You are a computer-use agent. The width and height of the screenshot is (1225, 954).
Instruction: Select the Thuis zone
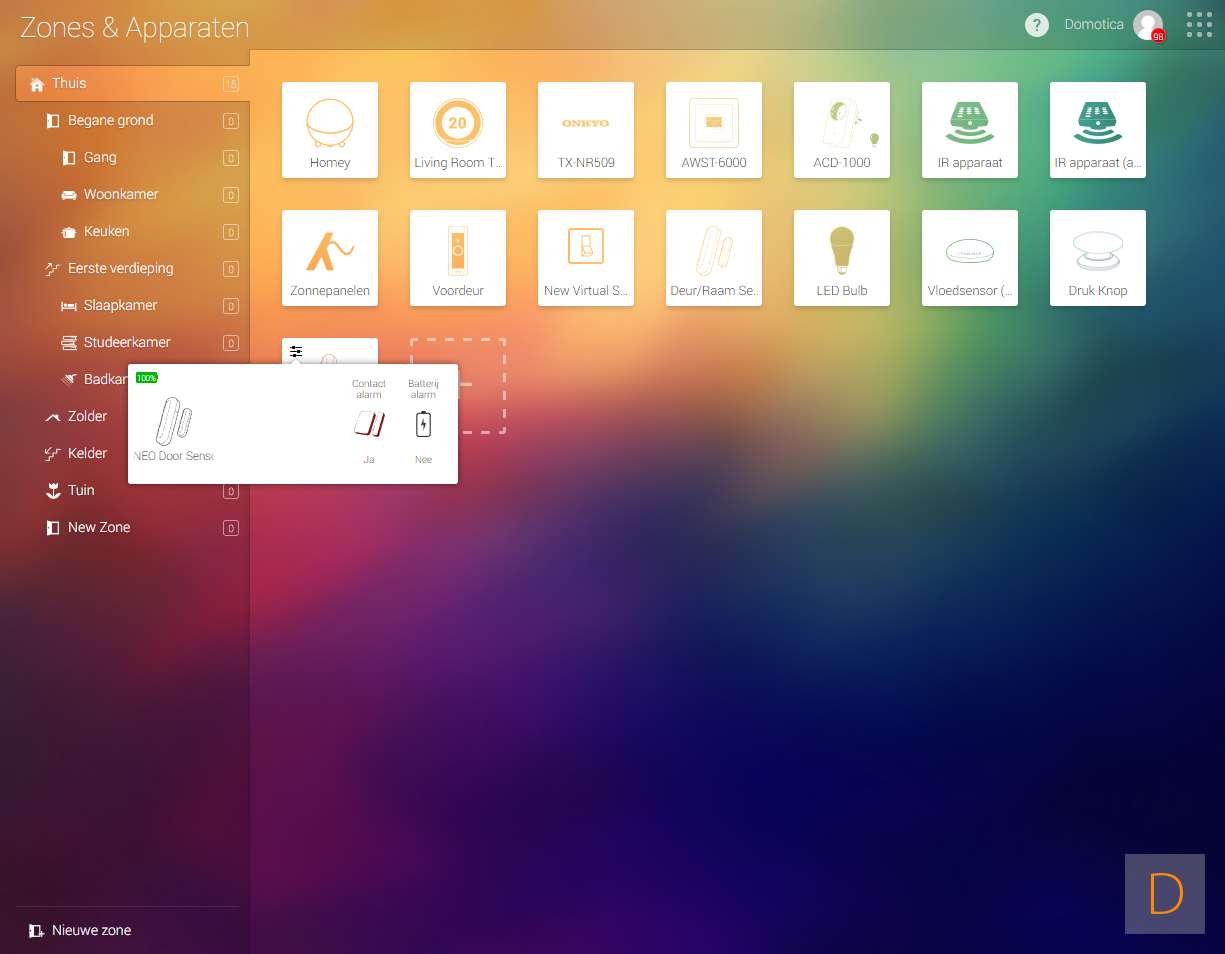pos(131,83)
